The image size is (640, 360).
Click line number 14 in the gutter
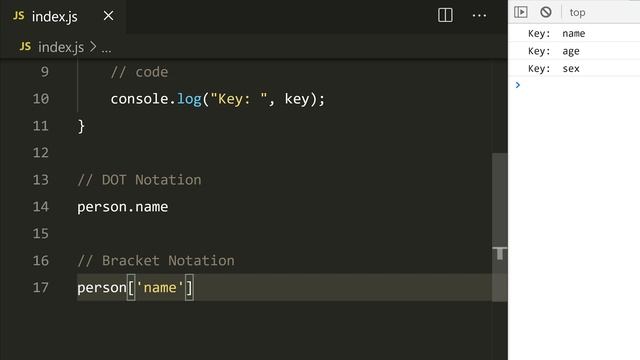click(x=40, y=207)
